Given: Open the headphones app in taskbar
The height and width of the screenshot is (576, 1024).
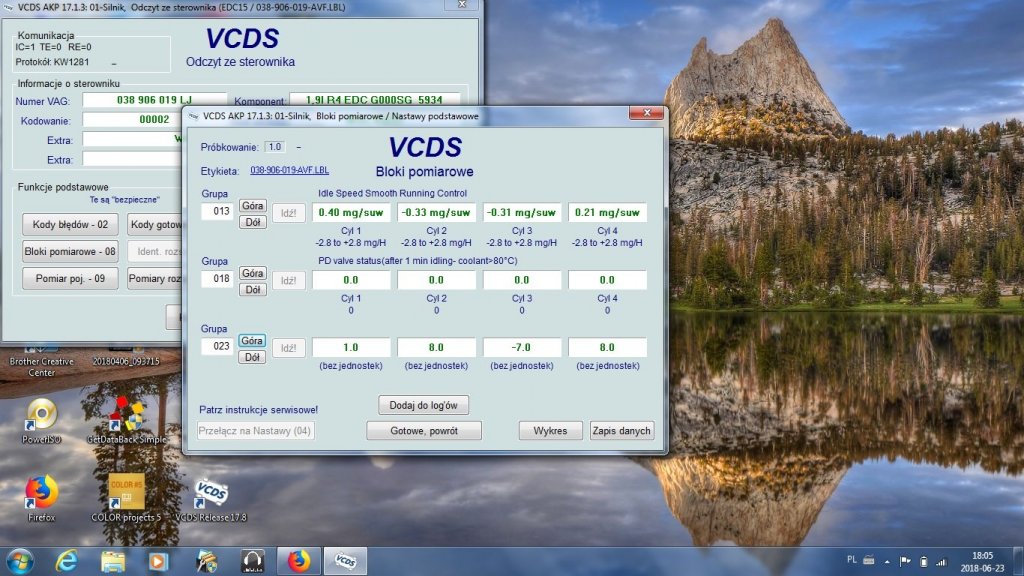Looking at the screenshot, I should (x=252, y=561).
